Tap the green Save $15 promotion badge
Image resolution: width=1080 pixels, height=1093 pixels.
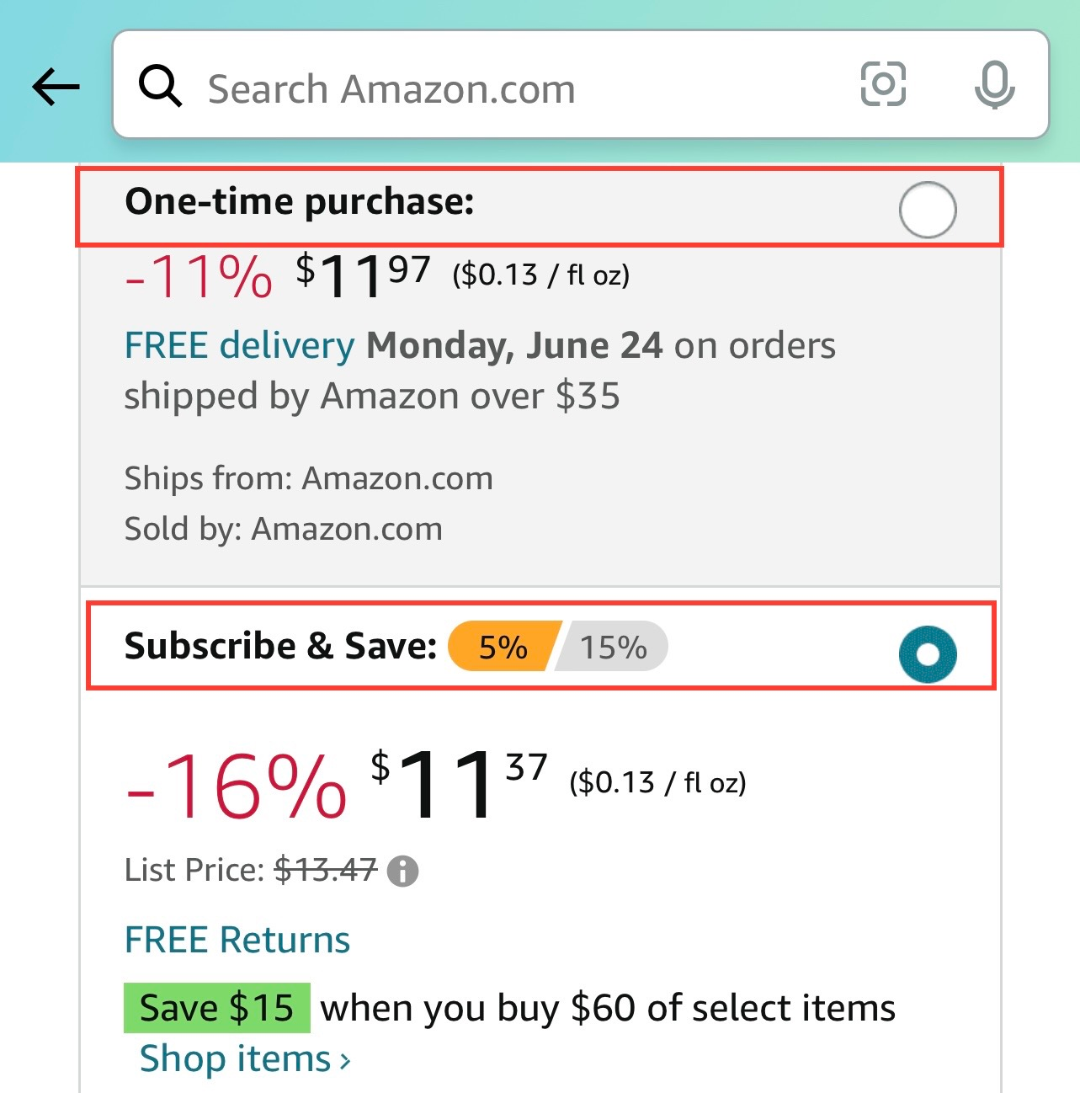pyautogui.click(x=216, y=1008)
